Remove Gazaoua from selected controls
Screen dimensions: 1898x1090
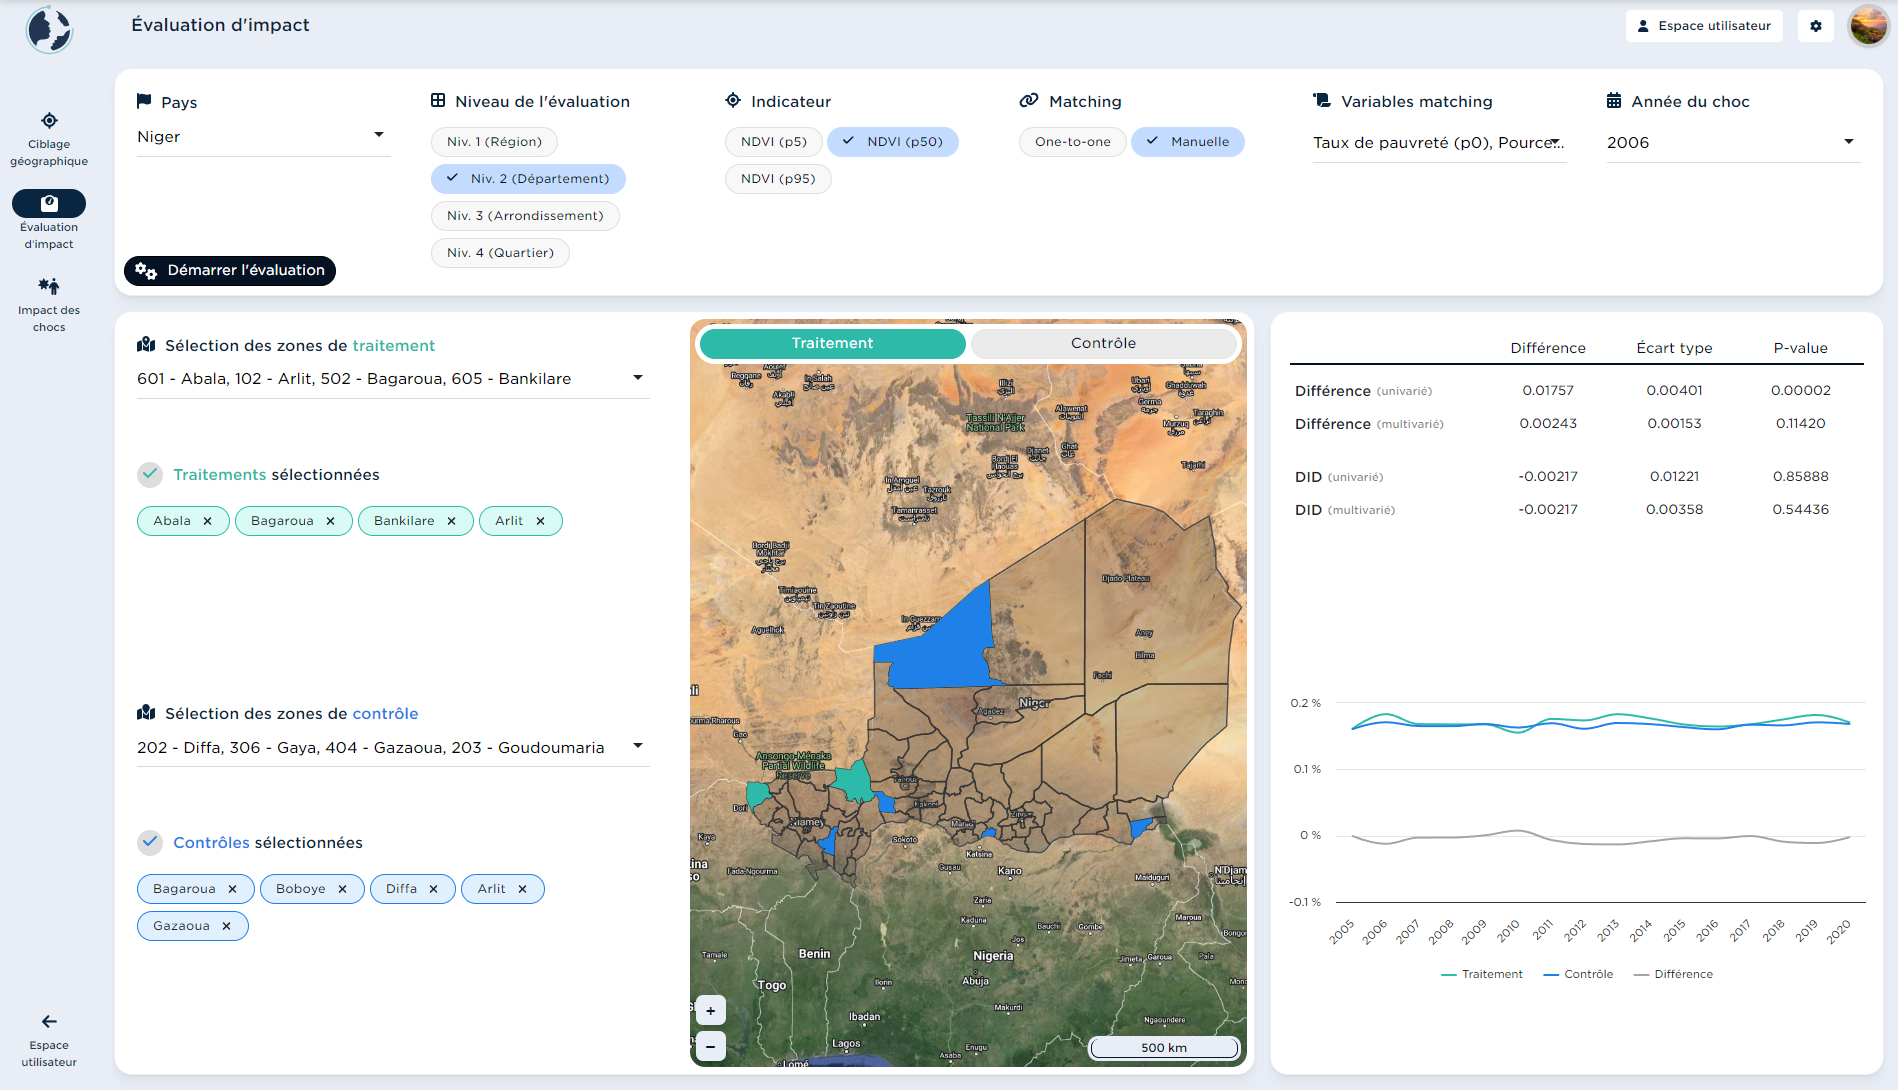227,926
